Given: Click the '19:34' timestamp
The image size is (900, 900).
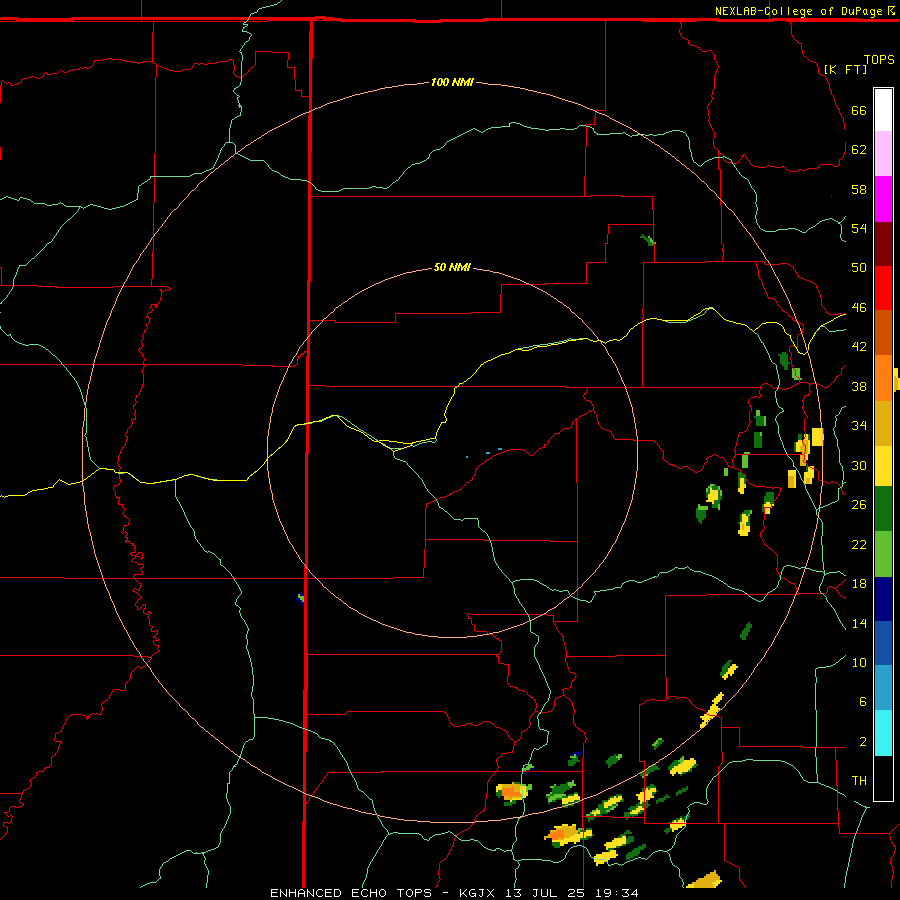Looking at the screenshot, I should pyautogui.click(x=616, y=893).
